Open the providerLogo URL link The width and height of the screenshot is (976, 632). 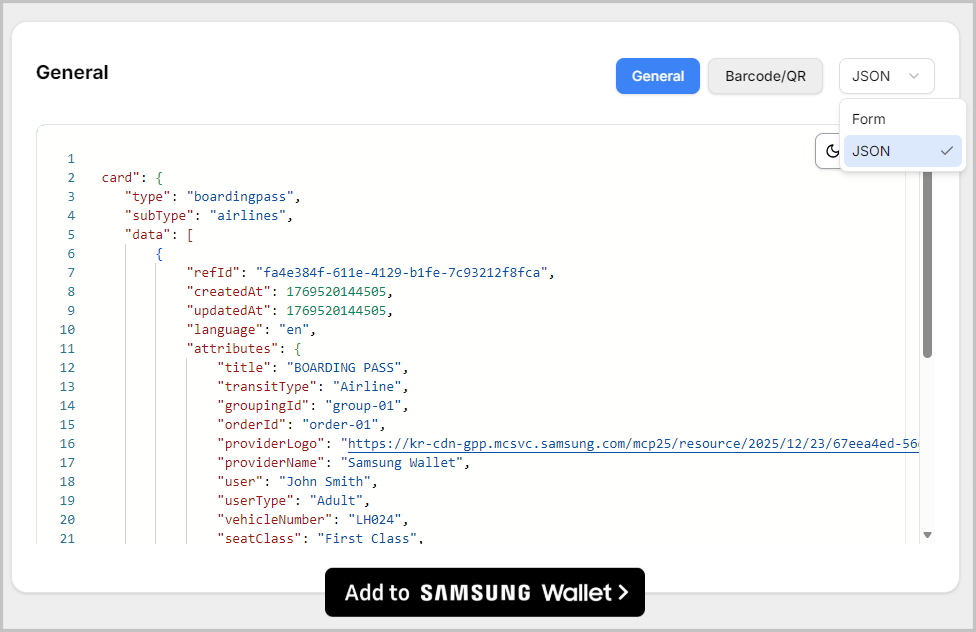tap(630, 443)
